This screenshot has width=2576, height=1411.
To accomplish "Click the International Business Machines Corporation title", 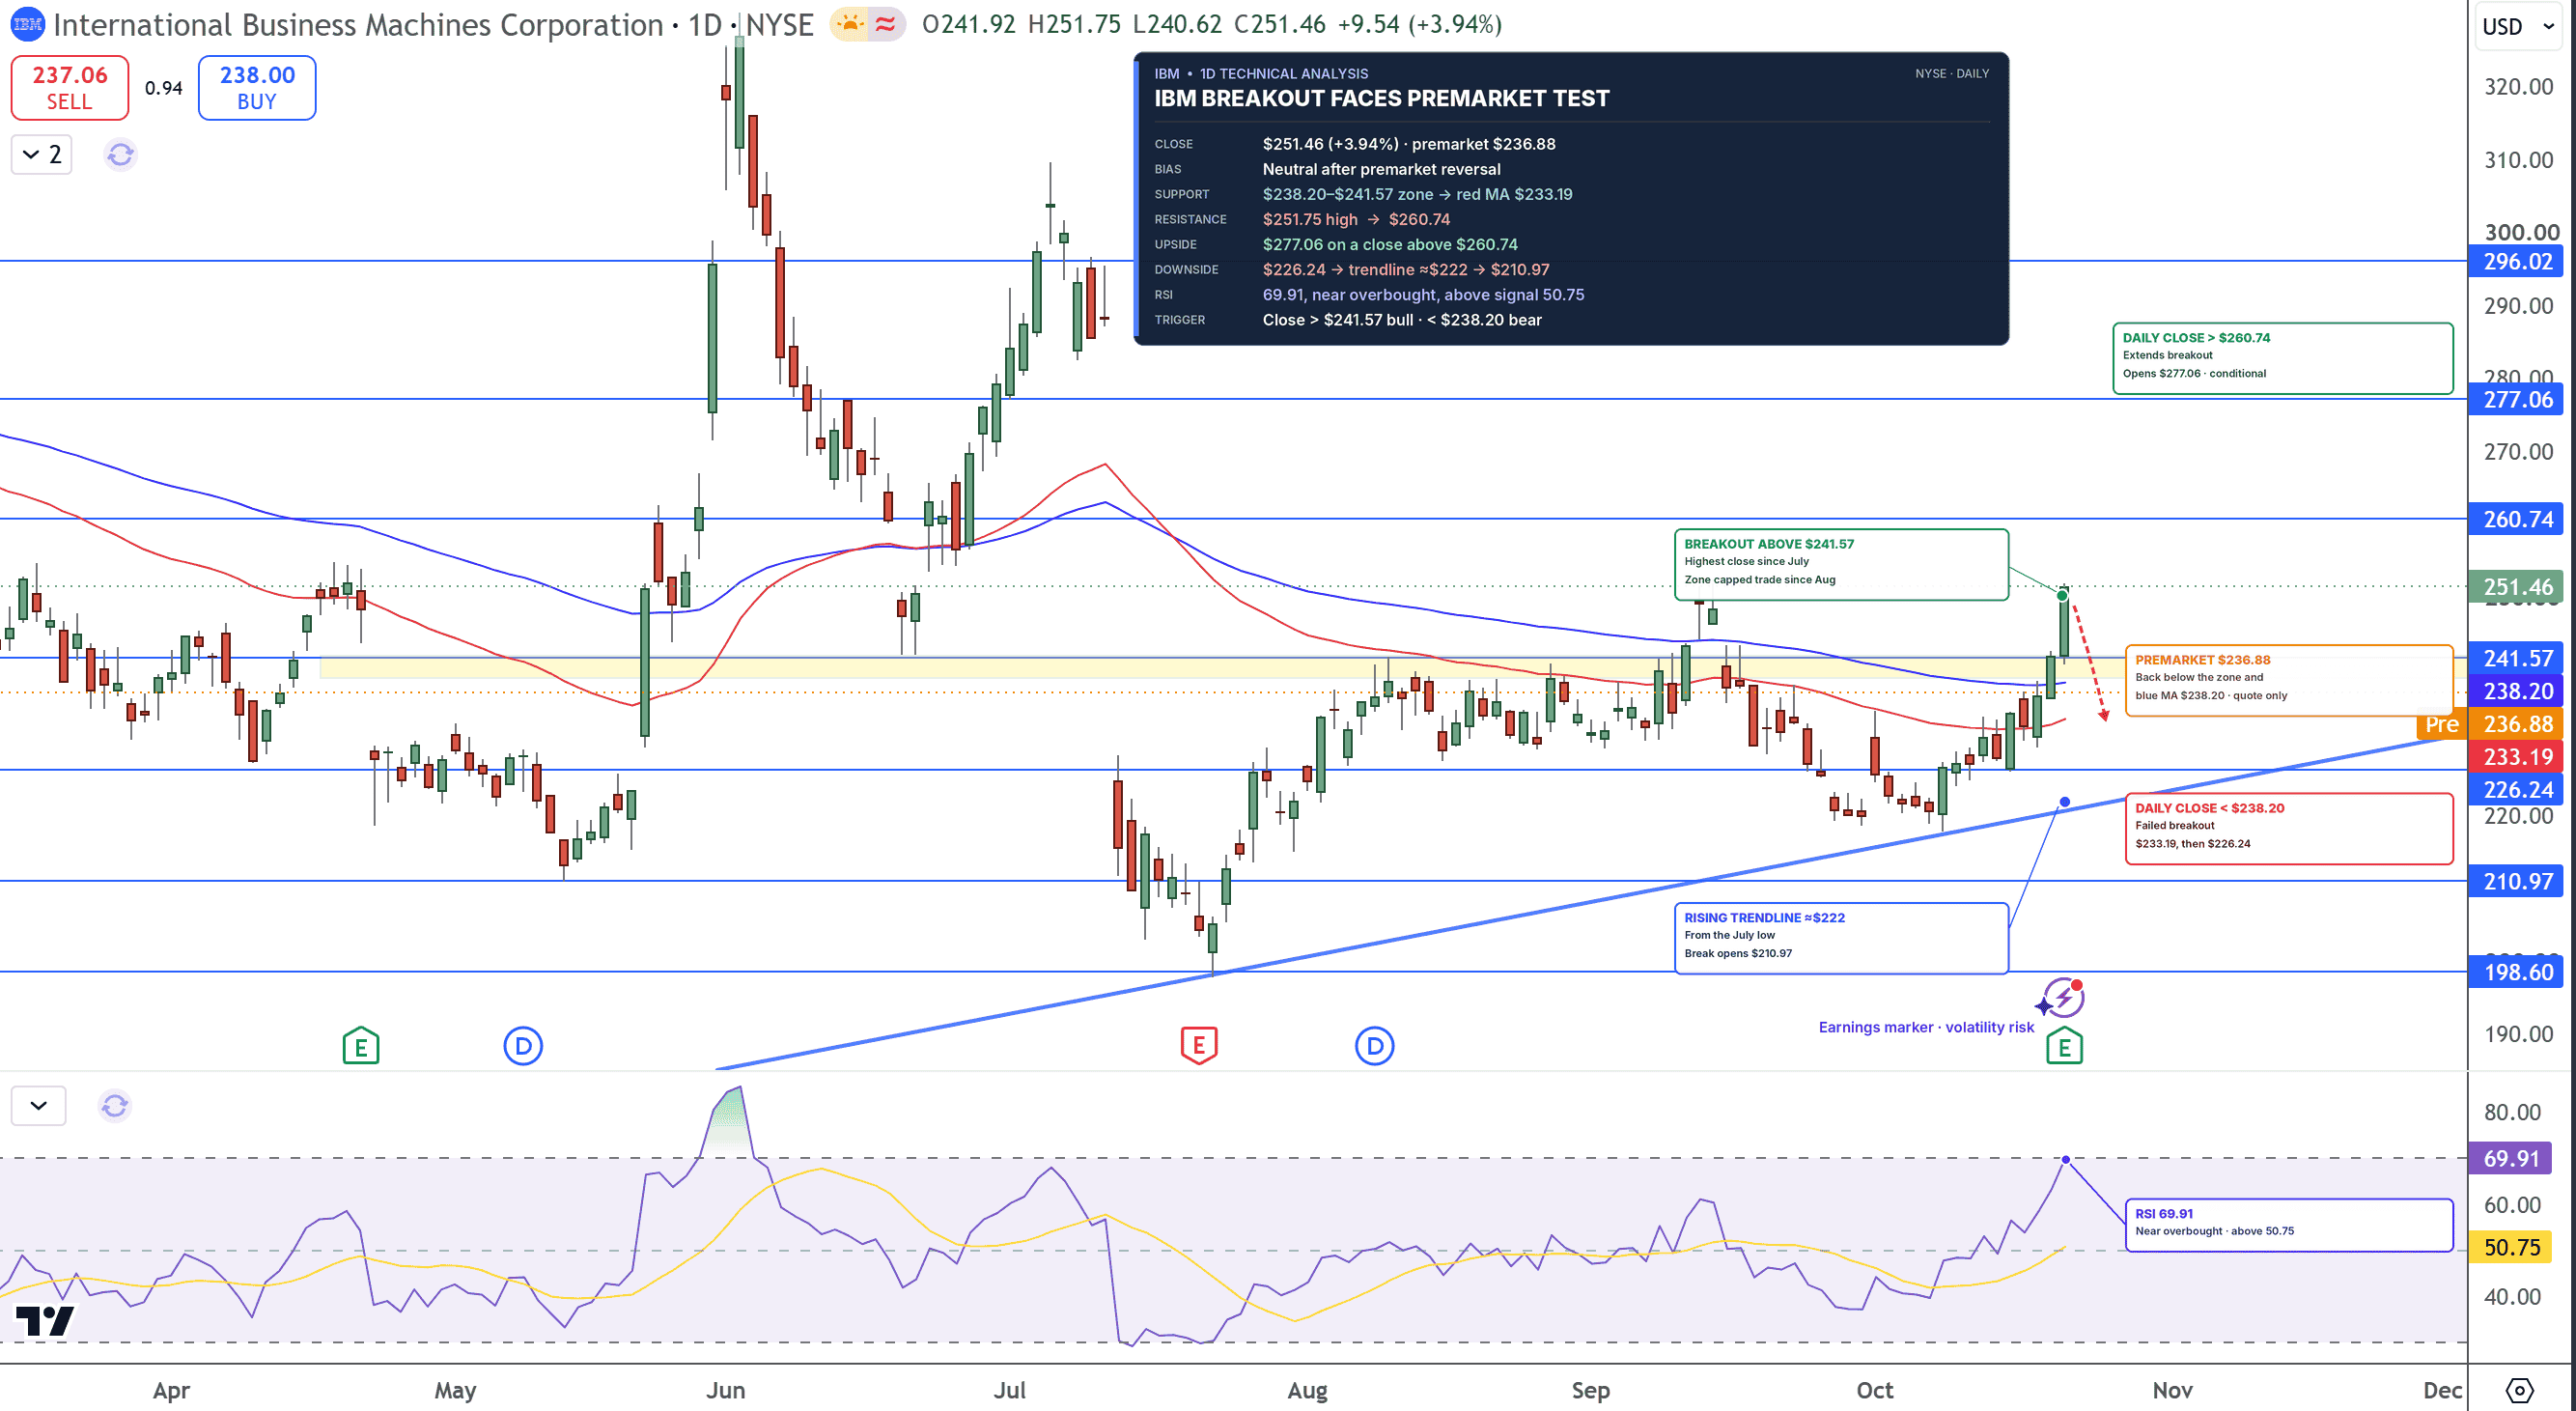I will pyautogui.click(x=358, y=24).
